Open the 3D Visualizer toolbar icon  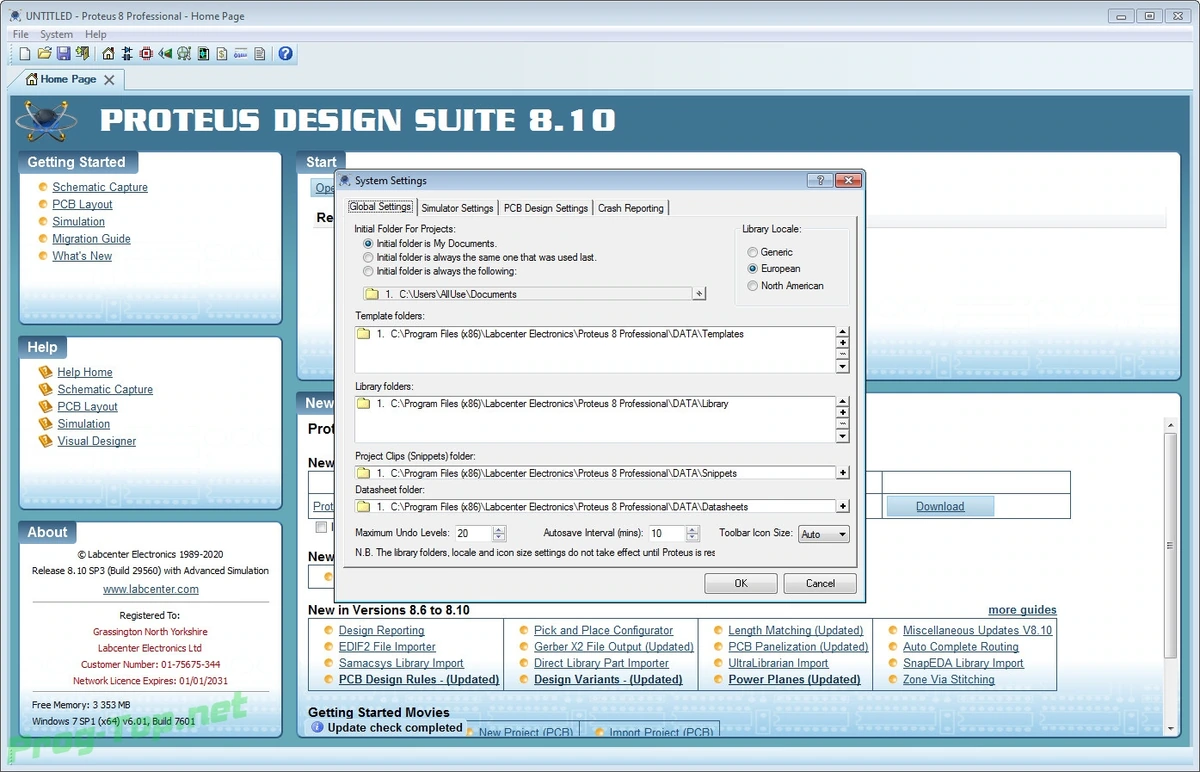[165, 53]
